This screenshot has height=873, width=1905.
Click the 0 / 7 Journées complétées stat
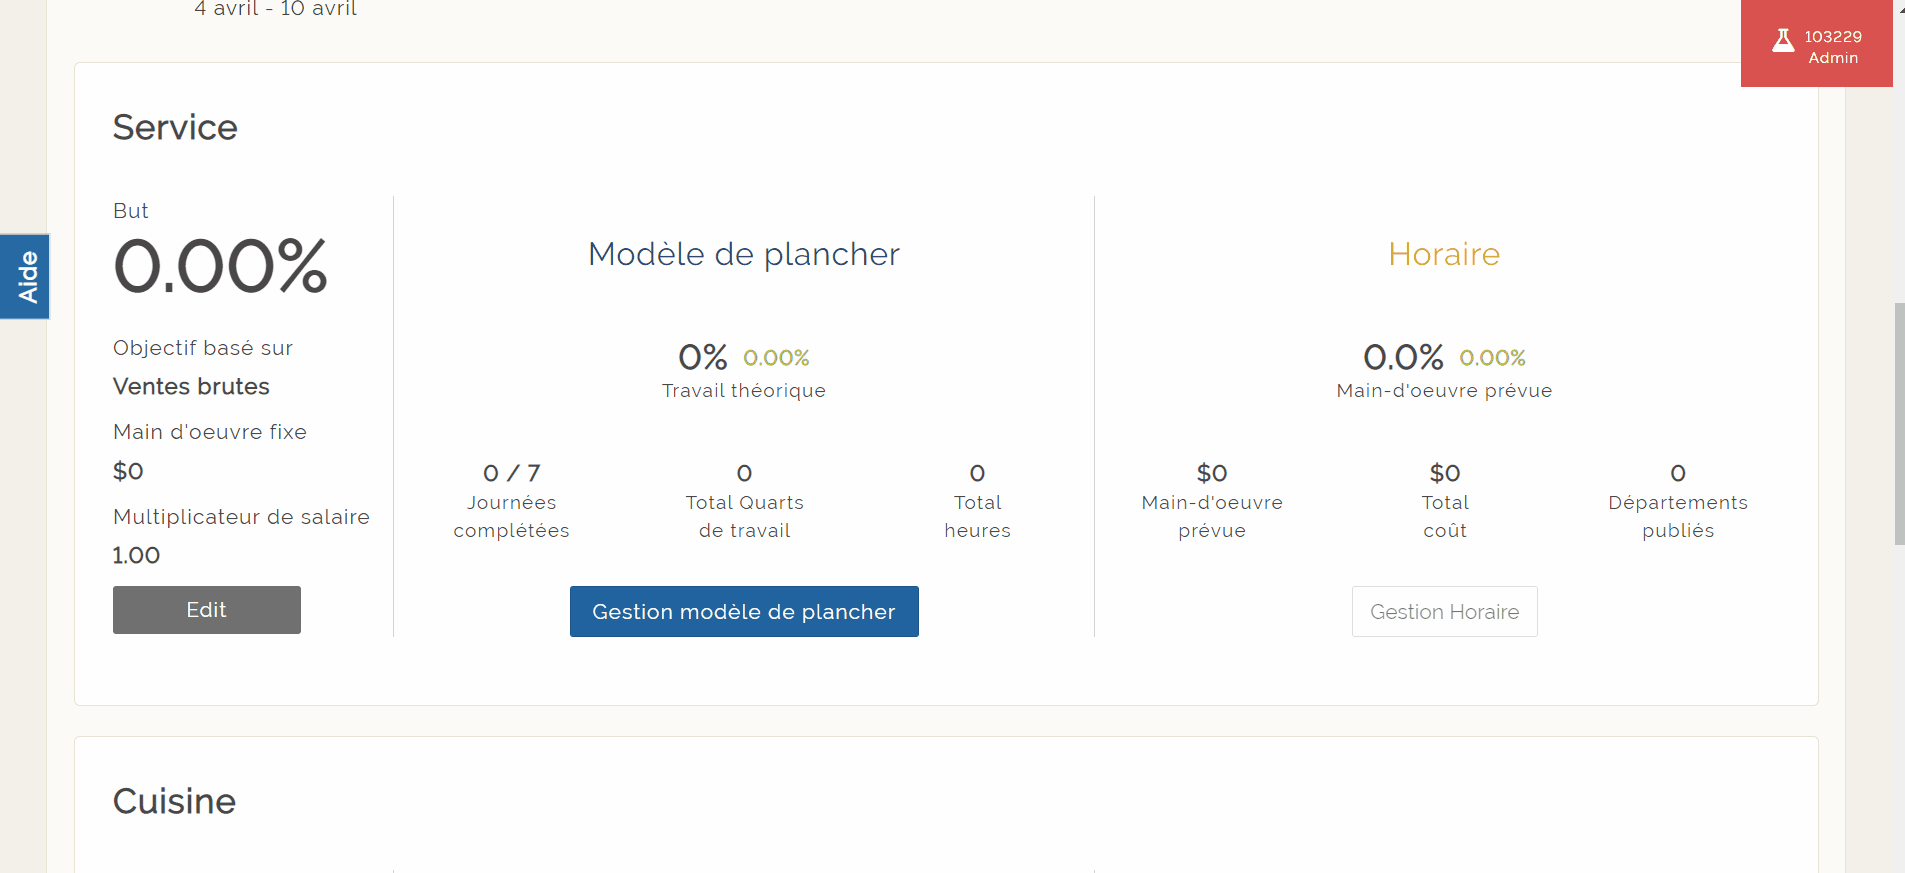pos(511,500)
